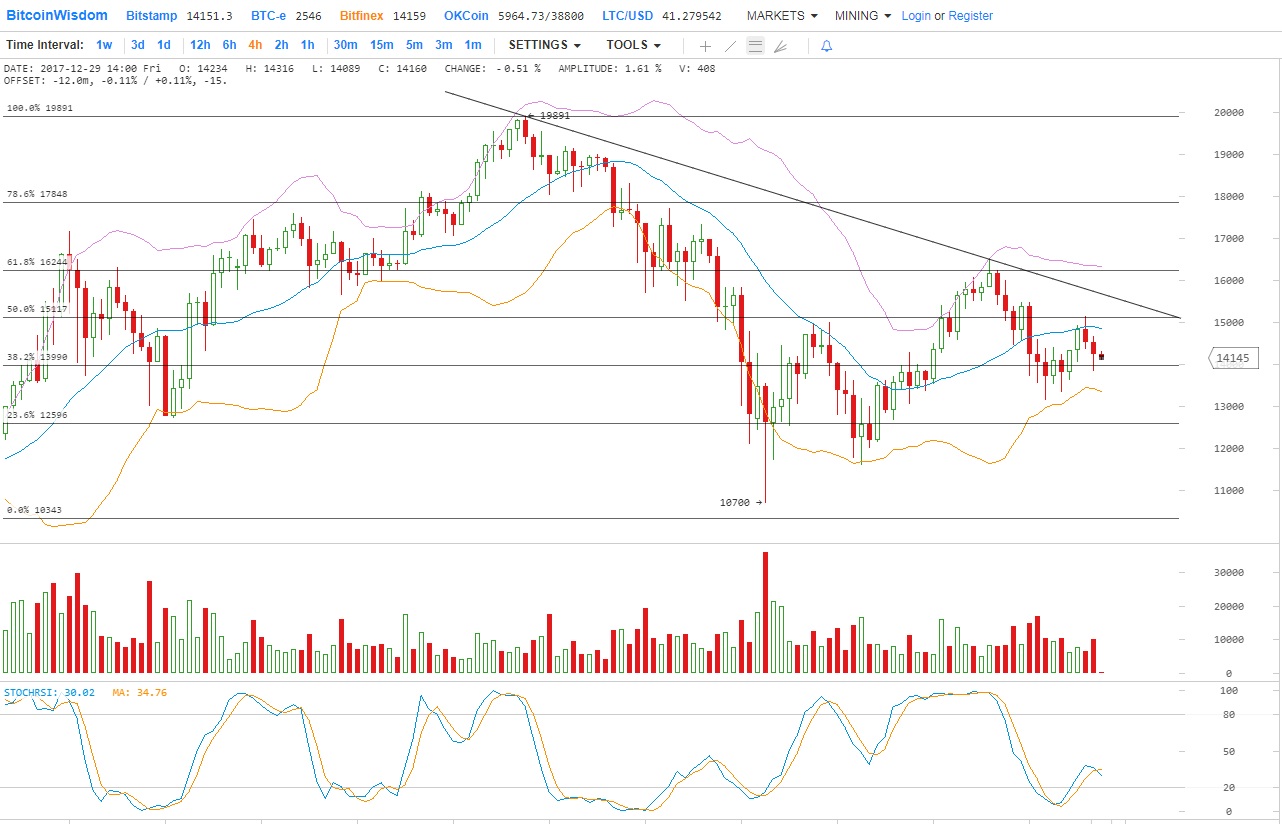Click the price alert bell icon
The width and height of the screenshot is (1282, 824).
[x=826, y=46]
